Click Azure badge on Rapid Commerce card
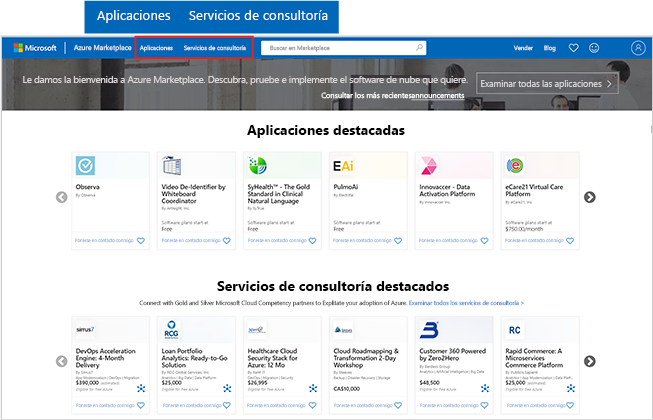 (571, 388)
